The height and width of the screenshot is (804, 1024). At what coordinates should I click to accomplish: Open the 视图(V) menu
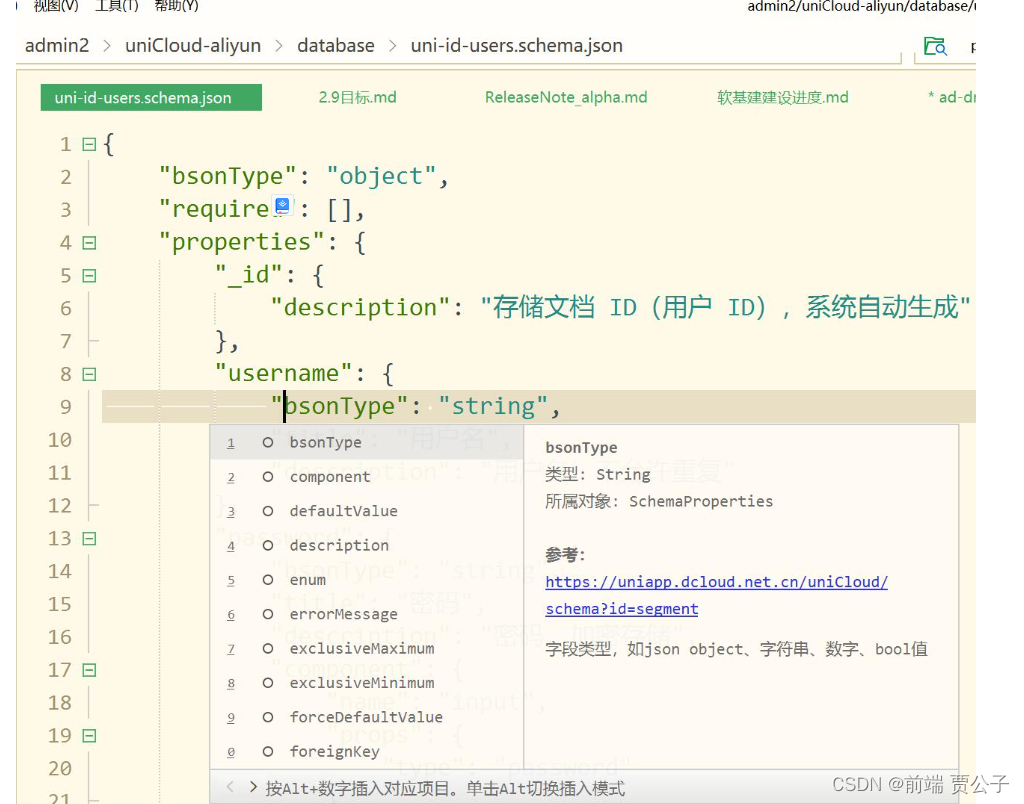[53, 7]
